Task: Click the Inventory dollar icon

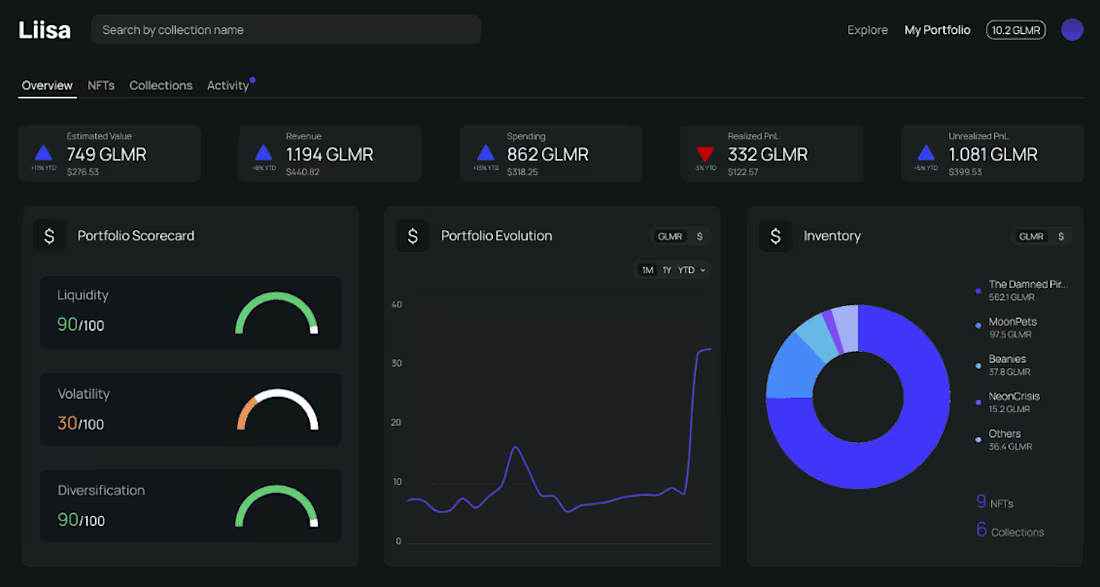Action: coord(775,236)
